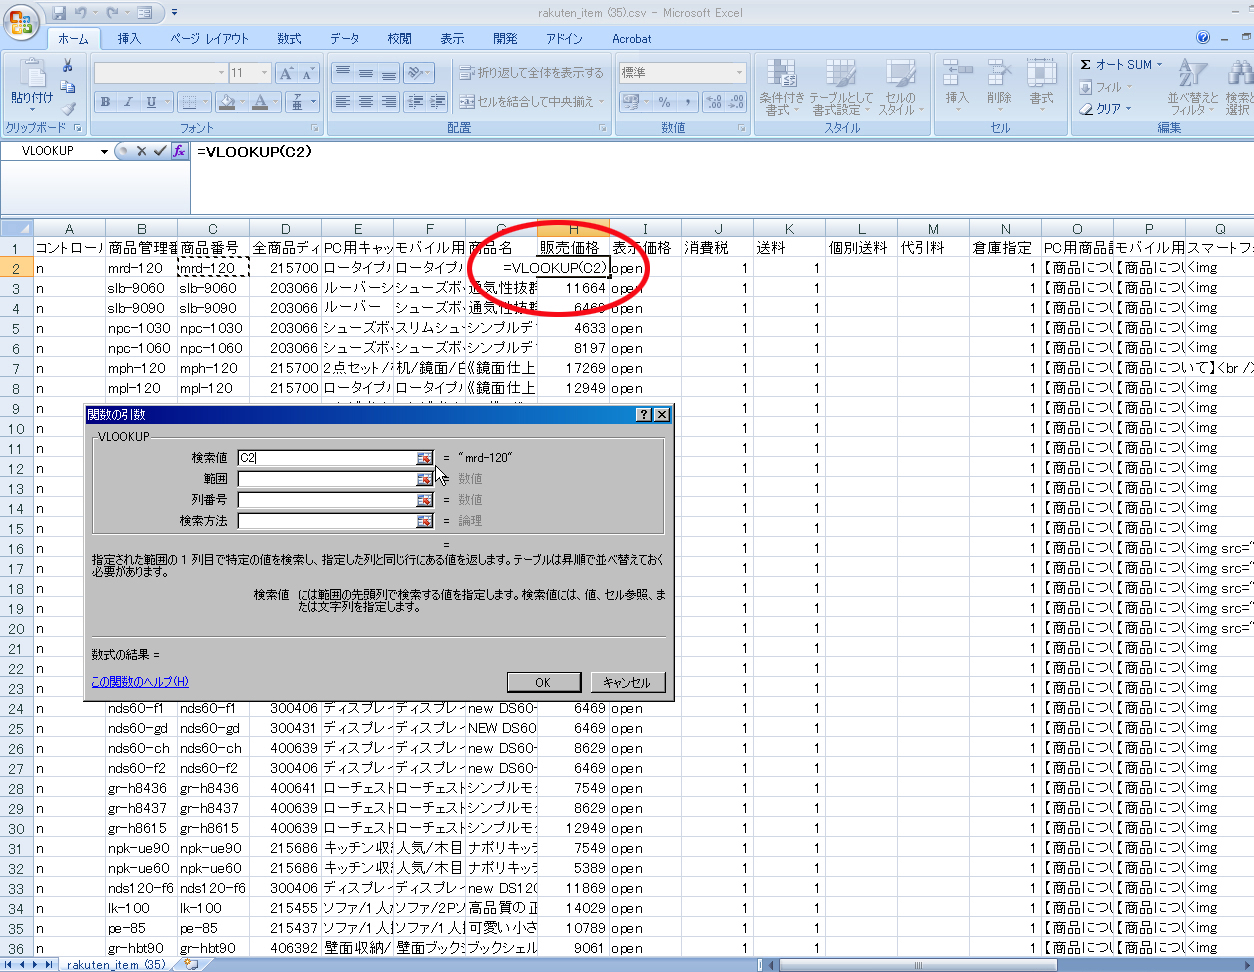Click the range selector icon for 検索値 field
Screen dimensions: 1254x972
tap(425, 458)
